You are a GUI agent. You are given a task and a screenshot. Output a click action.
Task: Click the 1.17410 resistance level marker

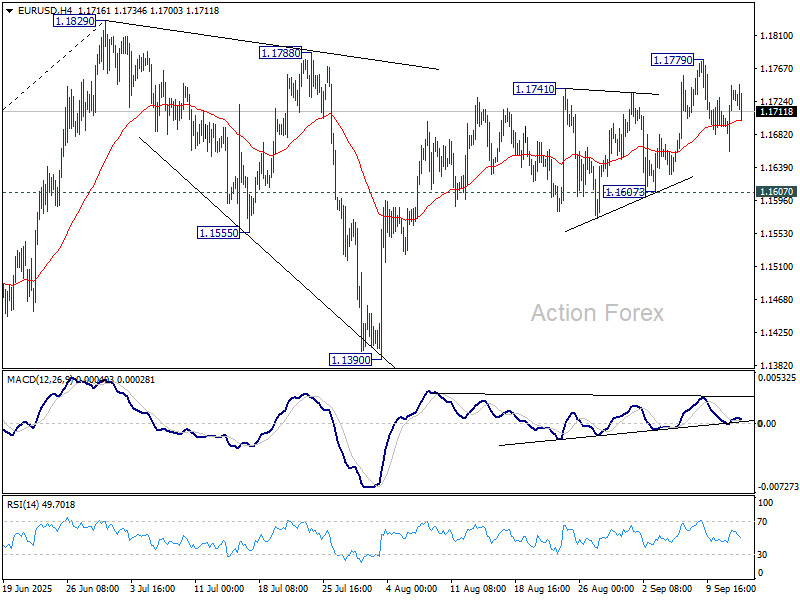coord(533,88)
